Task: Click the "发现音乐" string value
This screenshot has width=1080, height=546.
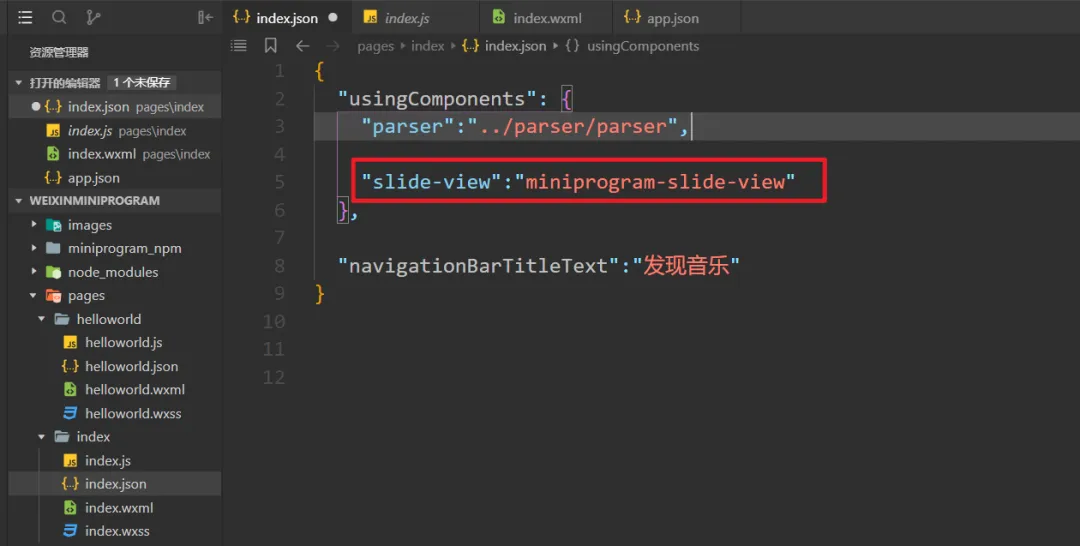Action: (x=686, y=265)
